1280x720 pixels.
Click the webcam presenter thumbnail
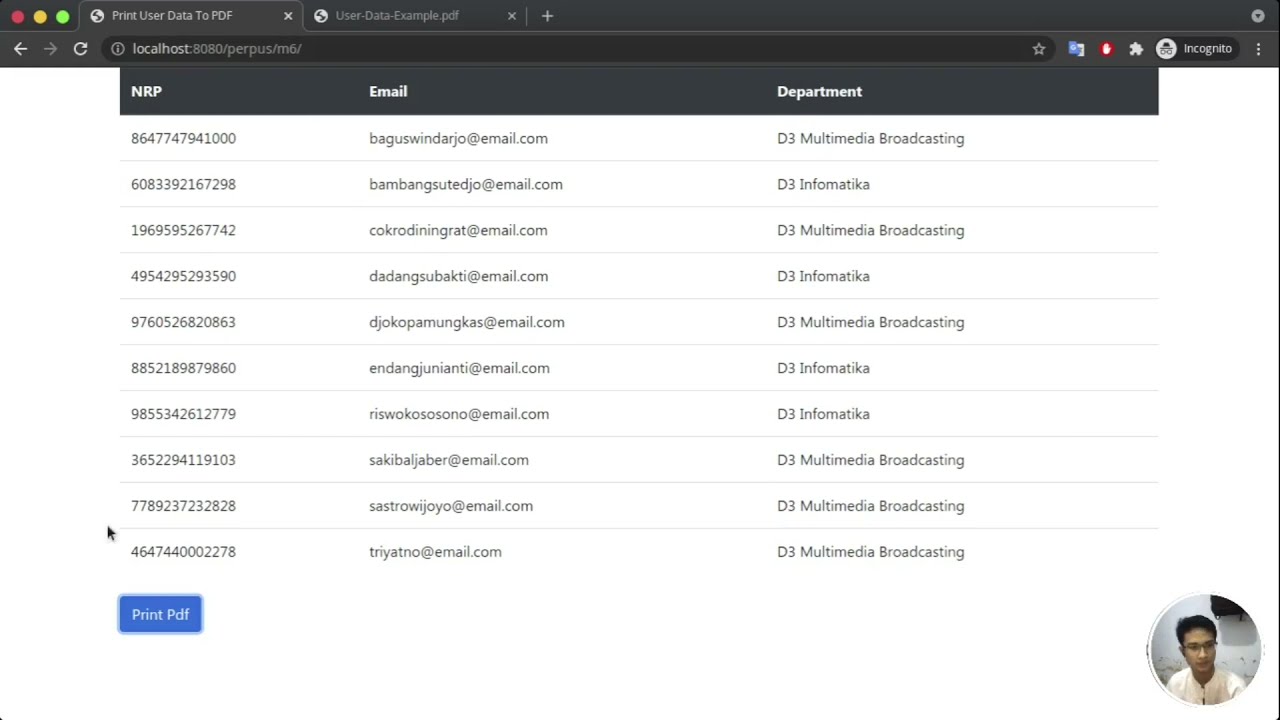[1204, 650]
